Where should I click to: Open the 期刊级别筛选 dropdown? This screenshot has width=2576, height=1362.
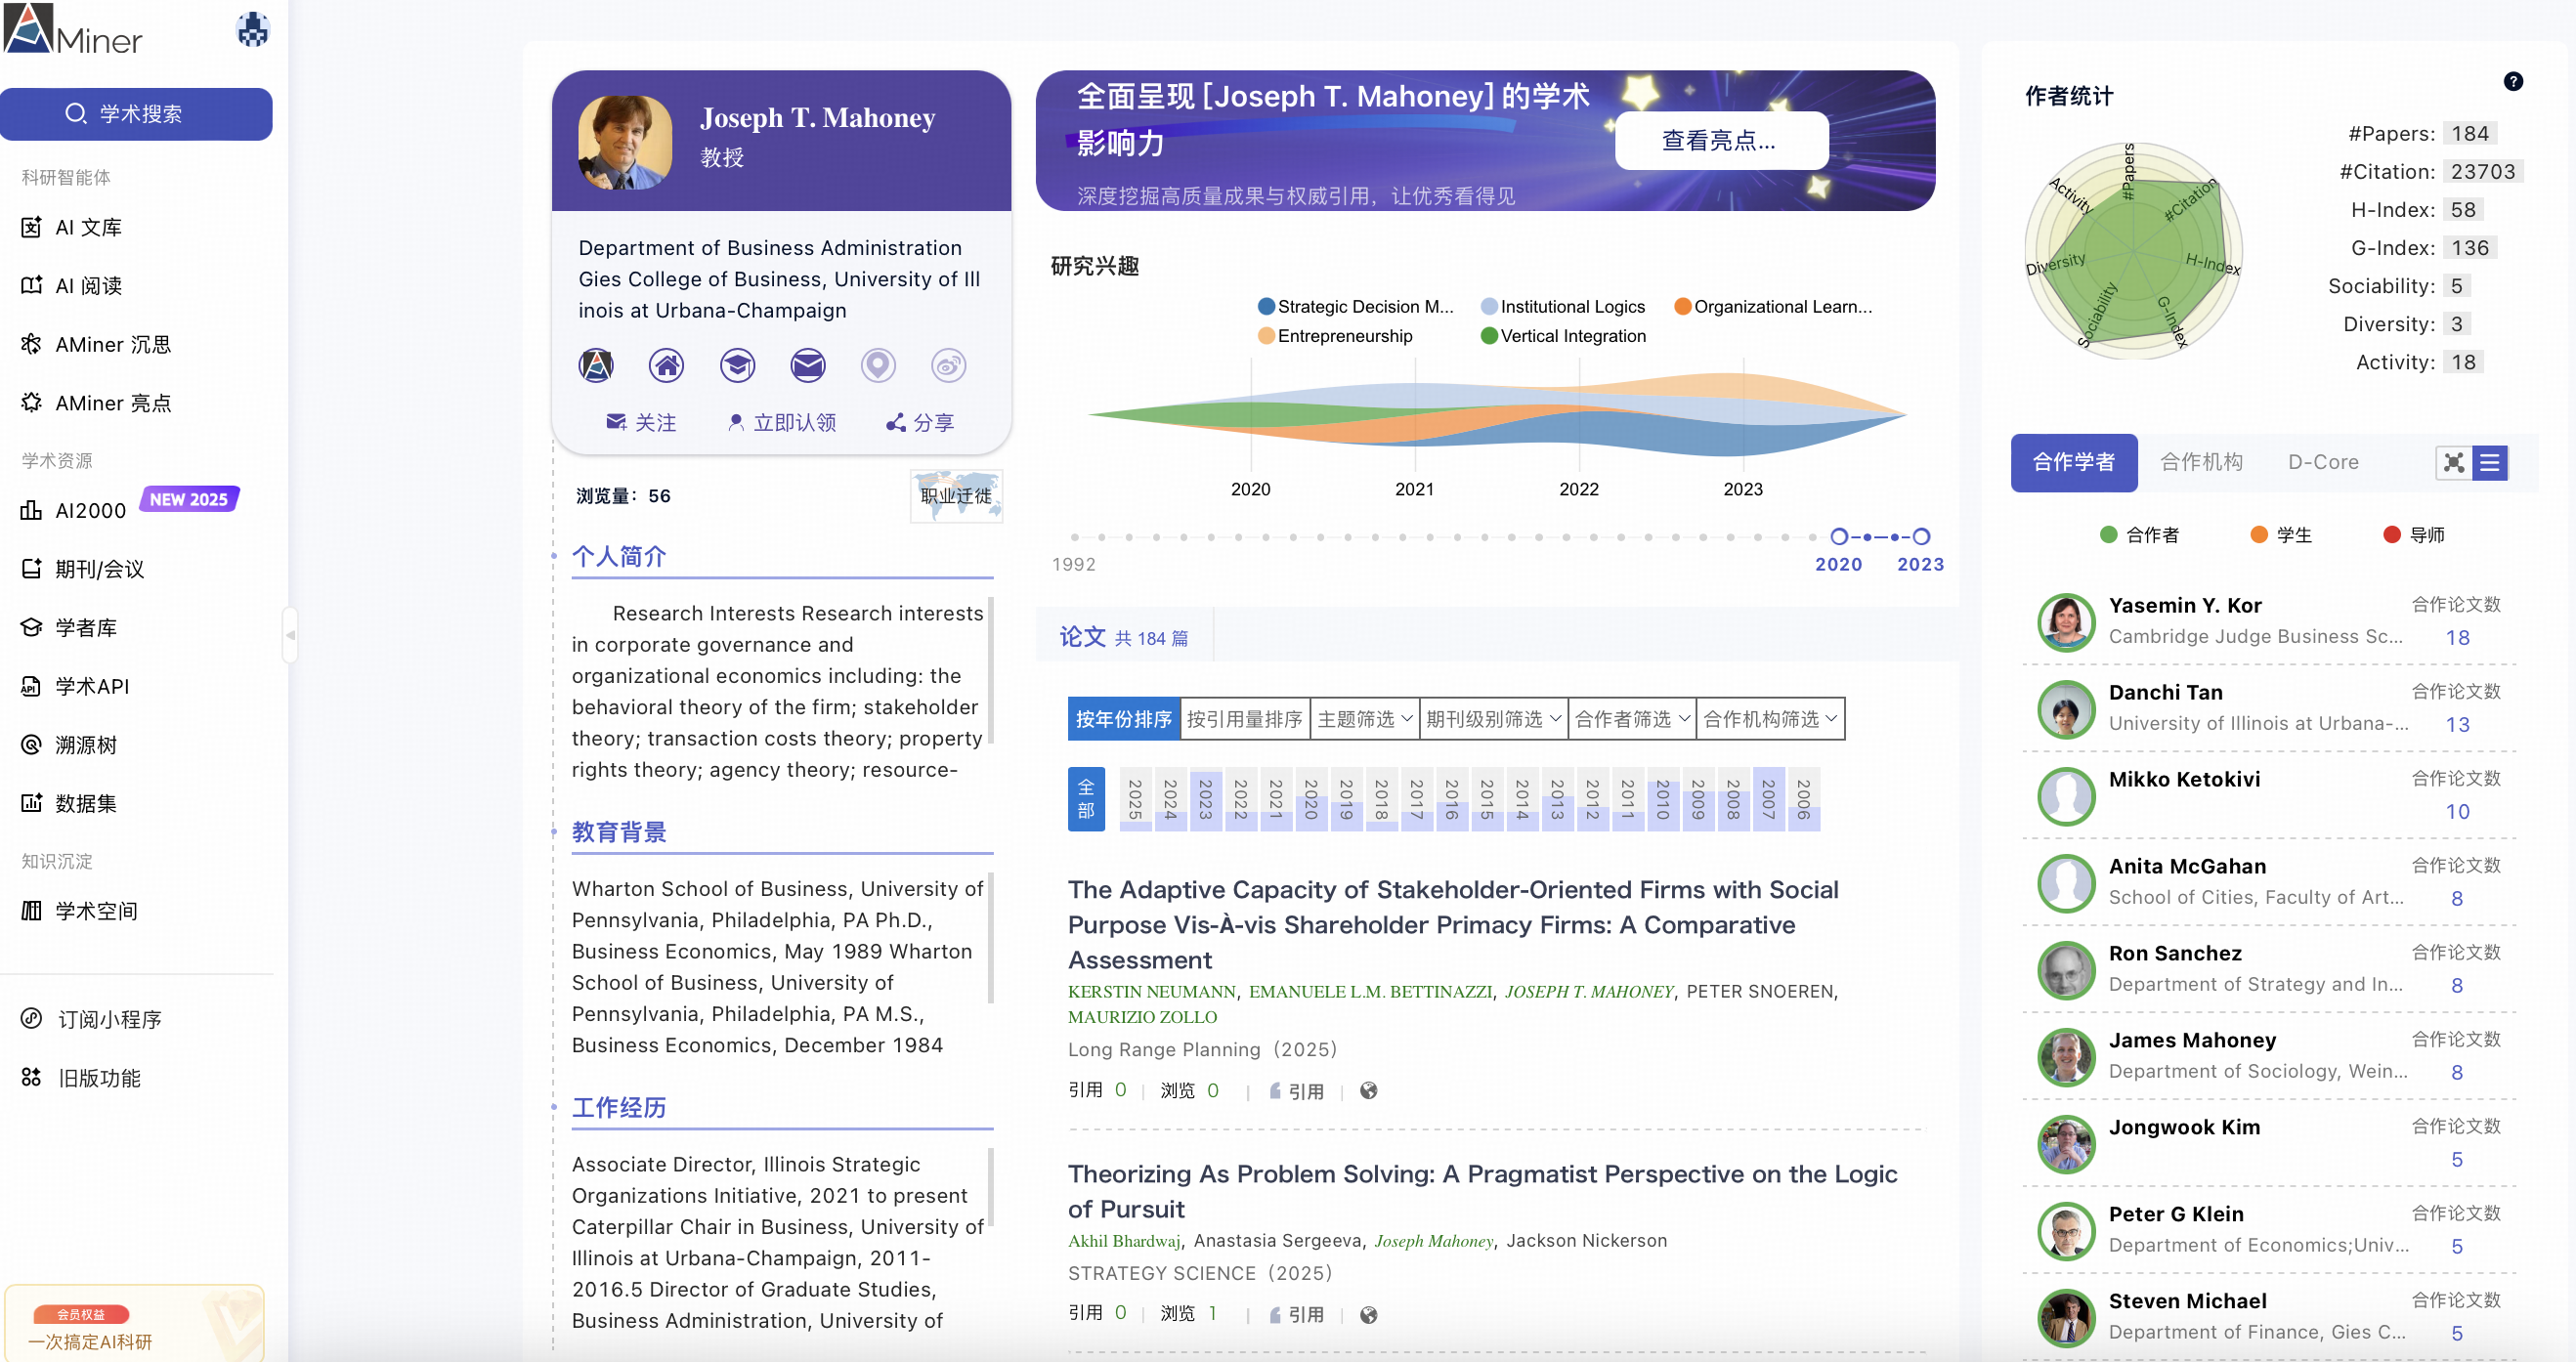coord(1492,719)
